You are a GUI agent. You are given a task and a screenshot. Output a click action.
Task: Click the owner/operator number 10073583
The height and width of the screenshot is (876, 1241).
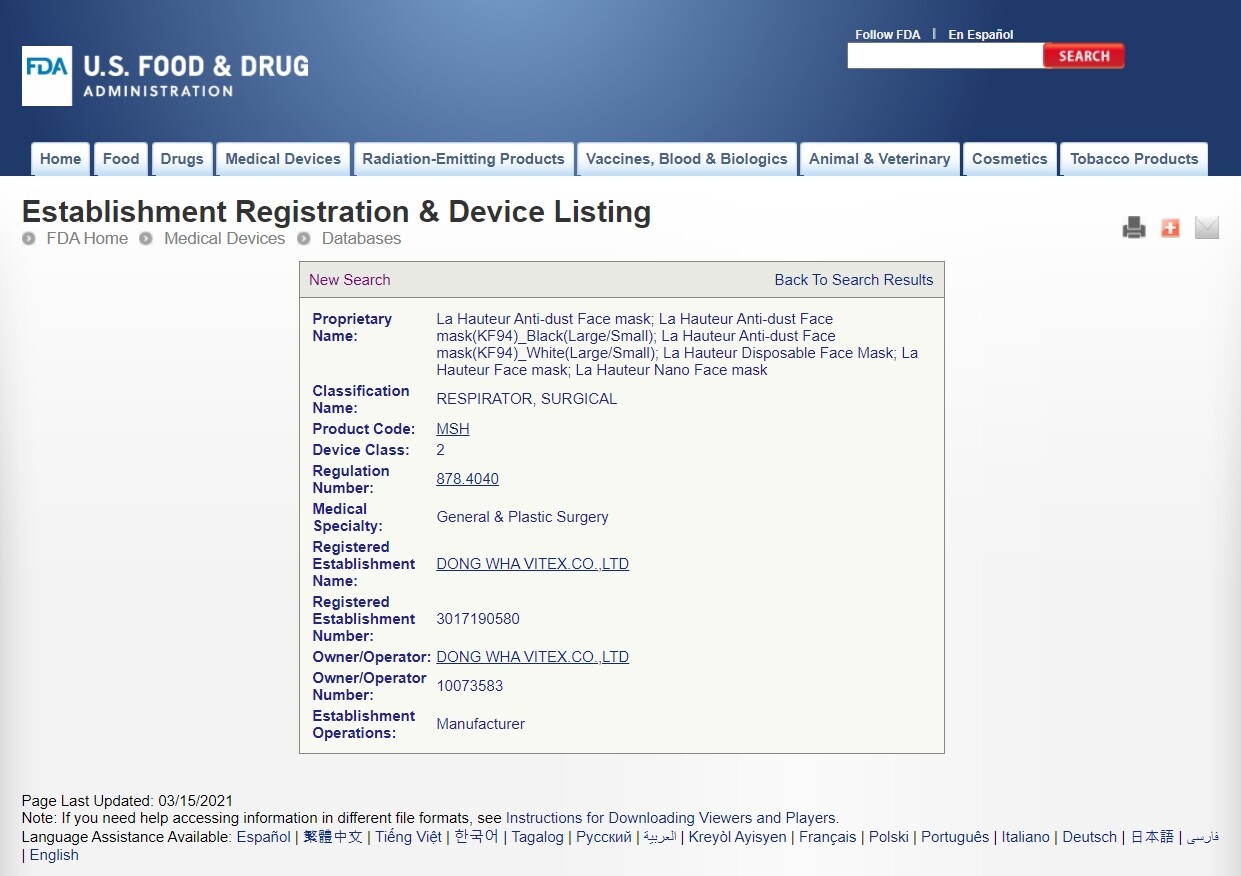point(470,686)
